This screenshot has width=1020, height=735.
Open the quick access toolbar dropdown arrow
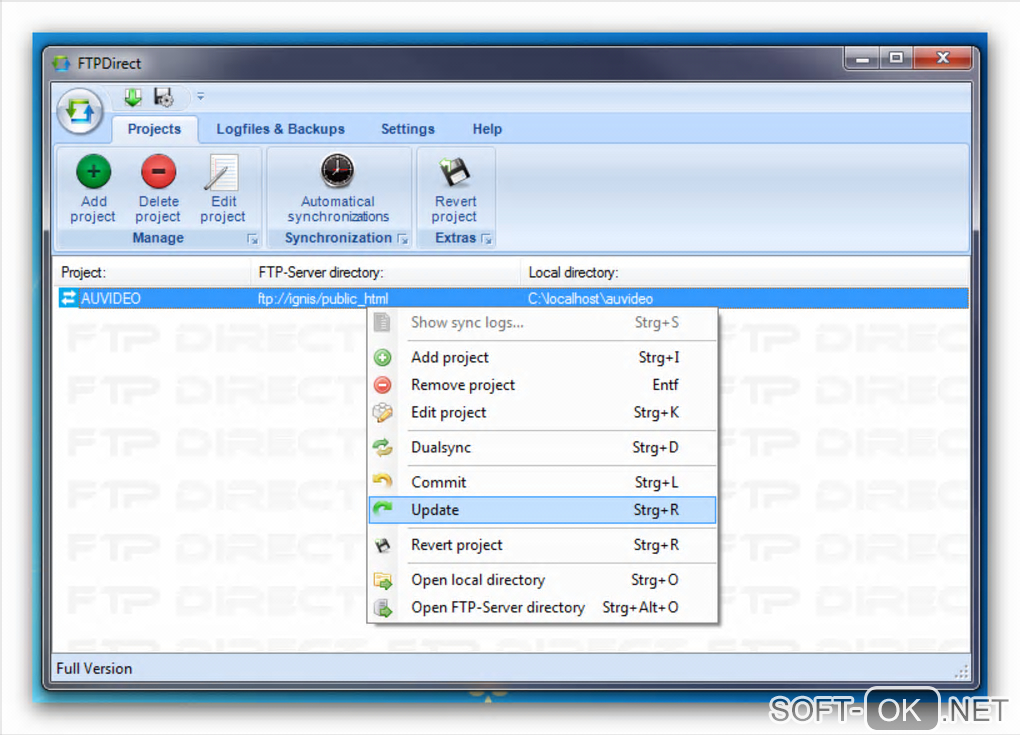click(x=200, y=96)
